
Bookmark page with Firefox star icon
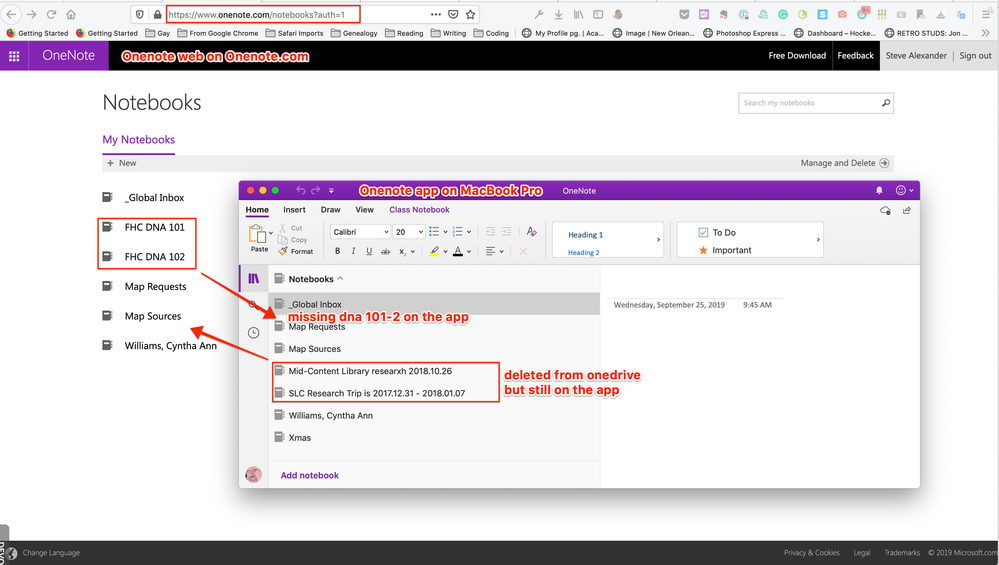[x=470, y=14]
